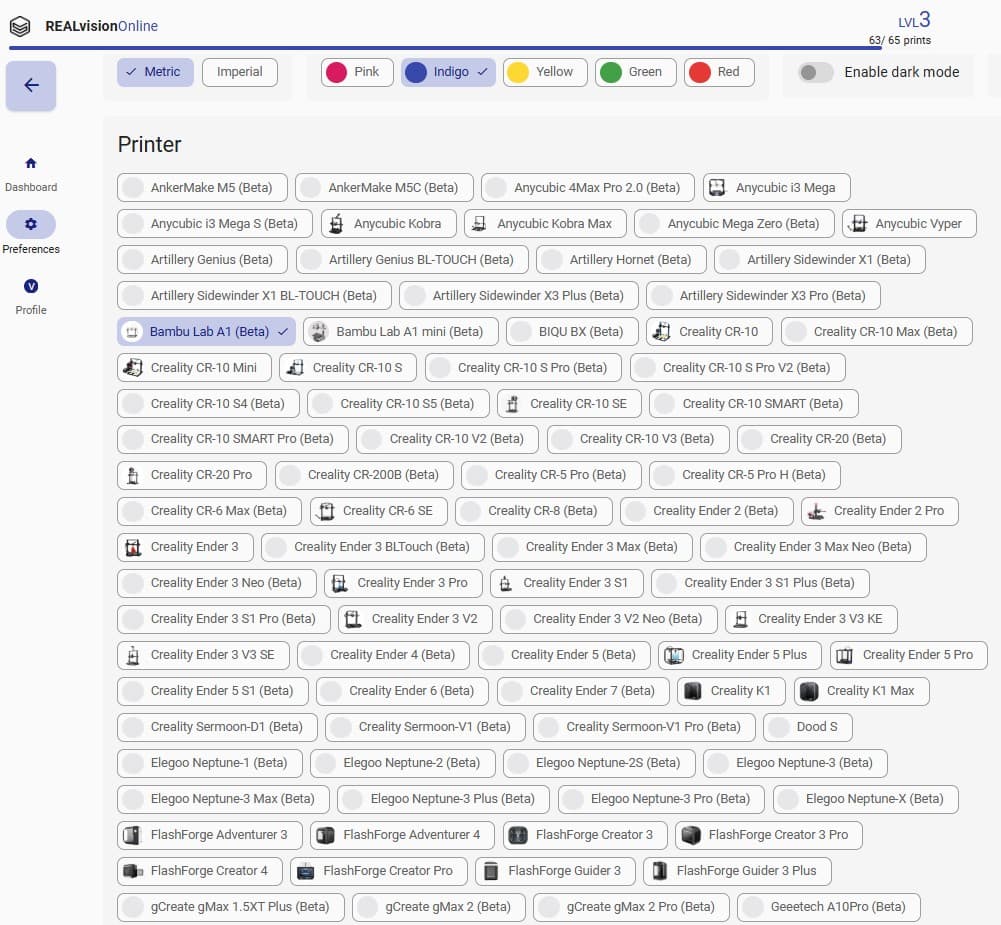The image size is (1001, 925).
Task: Click the Creality Ender 3 Pro printer icon
Action: click(339, 583)
